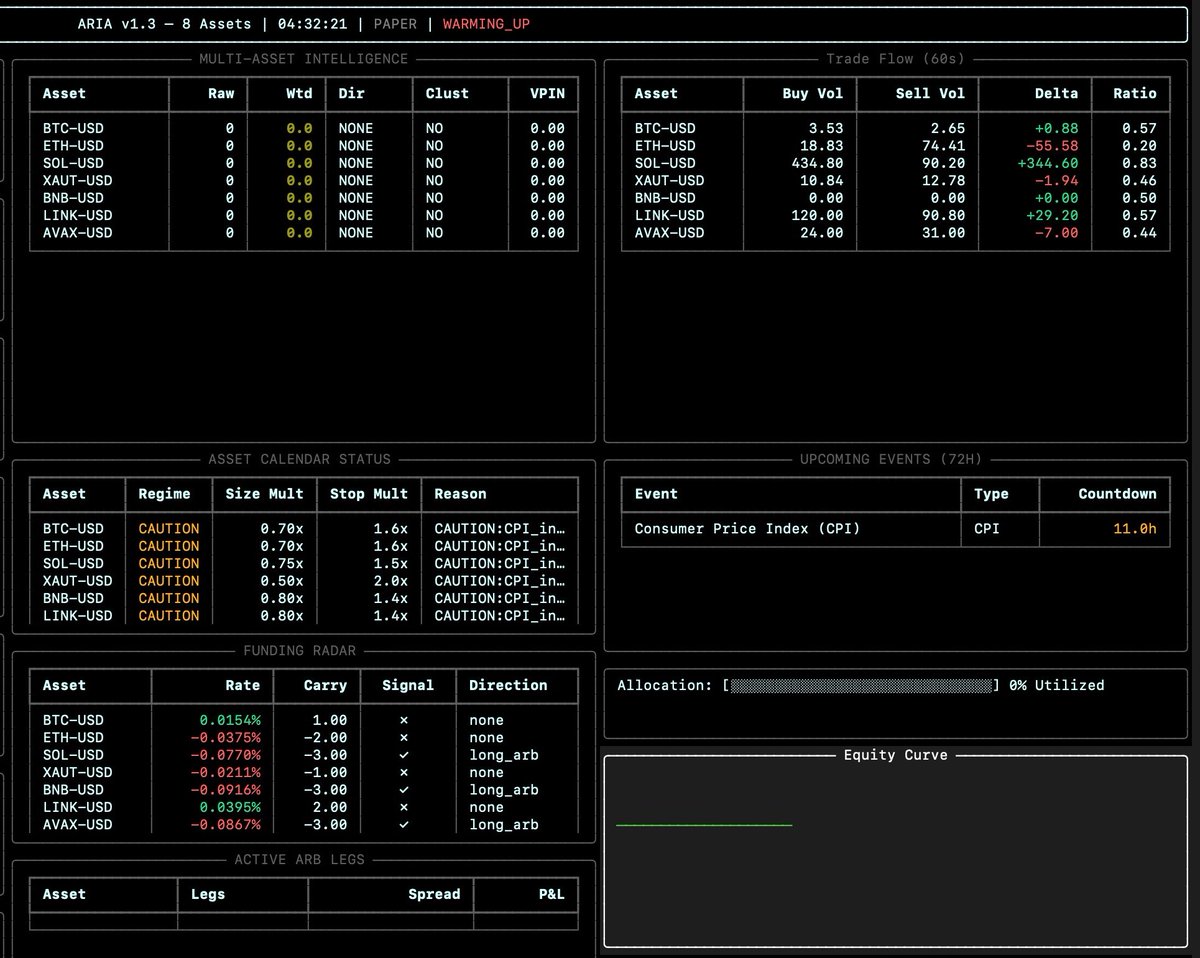Click the PAPER mode label in header
Viewport: 1200px width, 958px height.
point(395,23)
